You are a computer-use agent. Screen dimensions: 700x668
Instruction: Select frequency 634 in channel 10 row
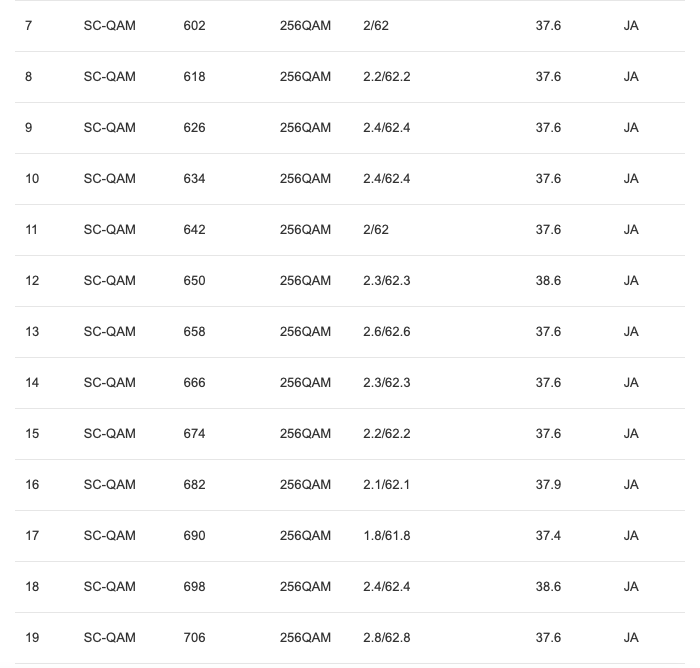tap(194, 178)
